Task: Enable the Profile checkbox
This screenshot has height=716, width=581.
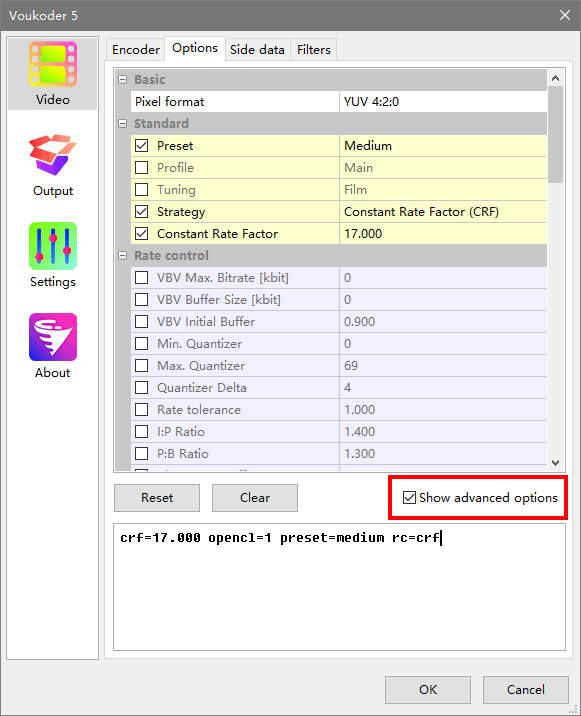Action: tap(142, 168)
